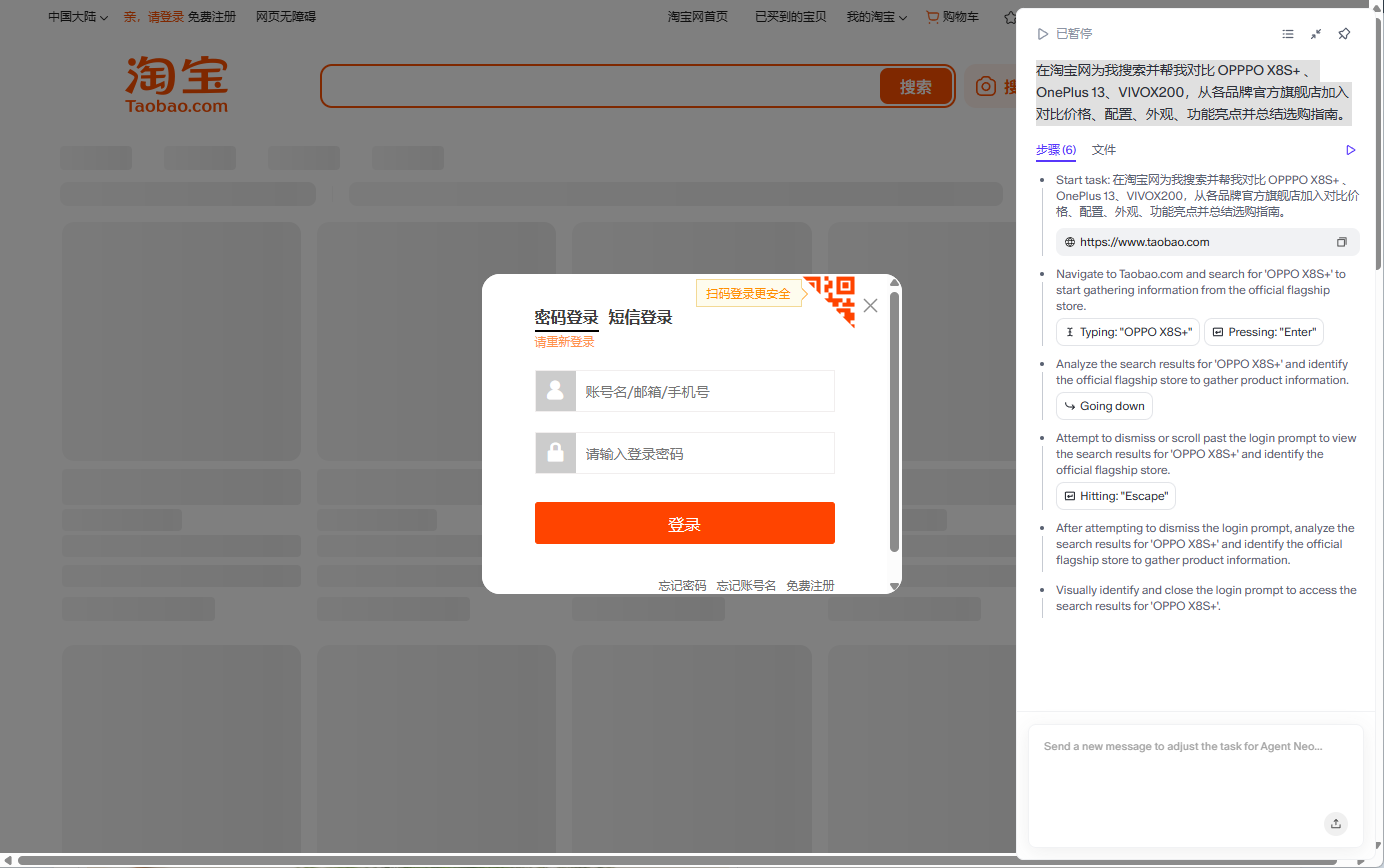This screenshot has width=1384, height=868.
Task: Switch to 短信登录 tab
Action: point(640,317)
